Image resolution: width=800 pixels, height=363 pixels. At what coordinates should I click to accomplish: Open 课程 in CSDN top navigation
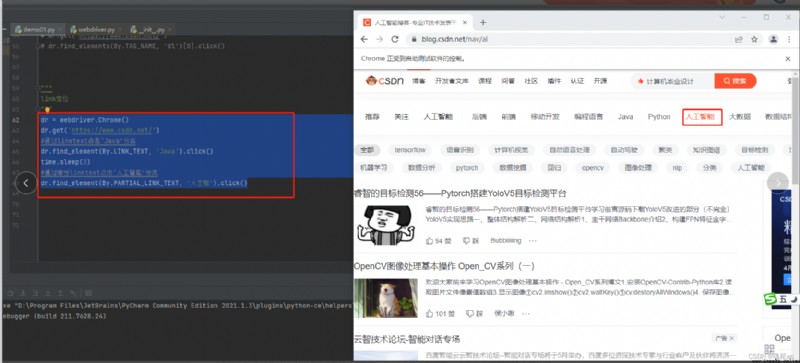[x=485, y=81]
